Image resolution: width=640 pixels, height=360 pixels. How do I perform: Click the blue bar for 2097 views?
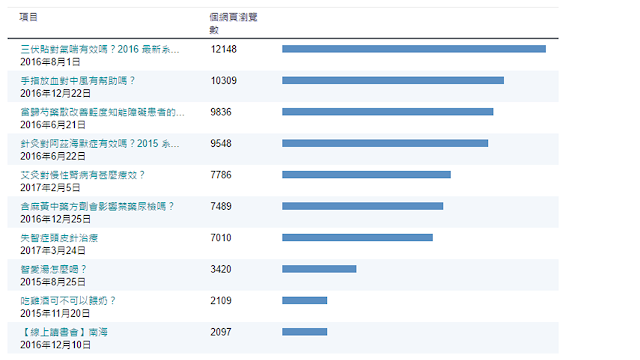pos(304,332)
